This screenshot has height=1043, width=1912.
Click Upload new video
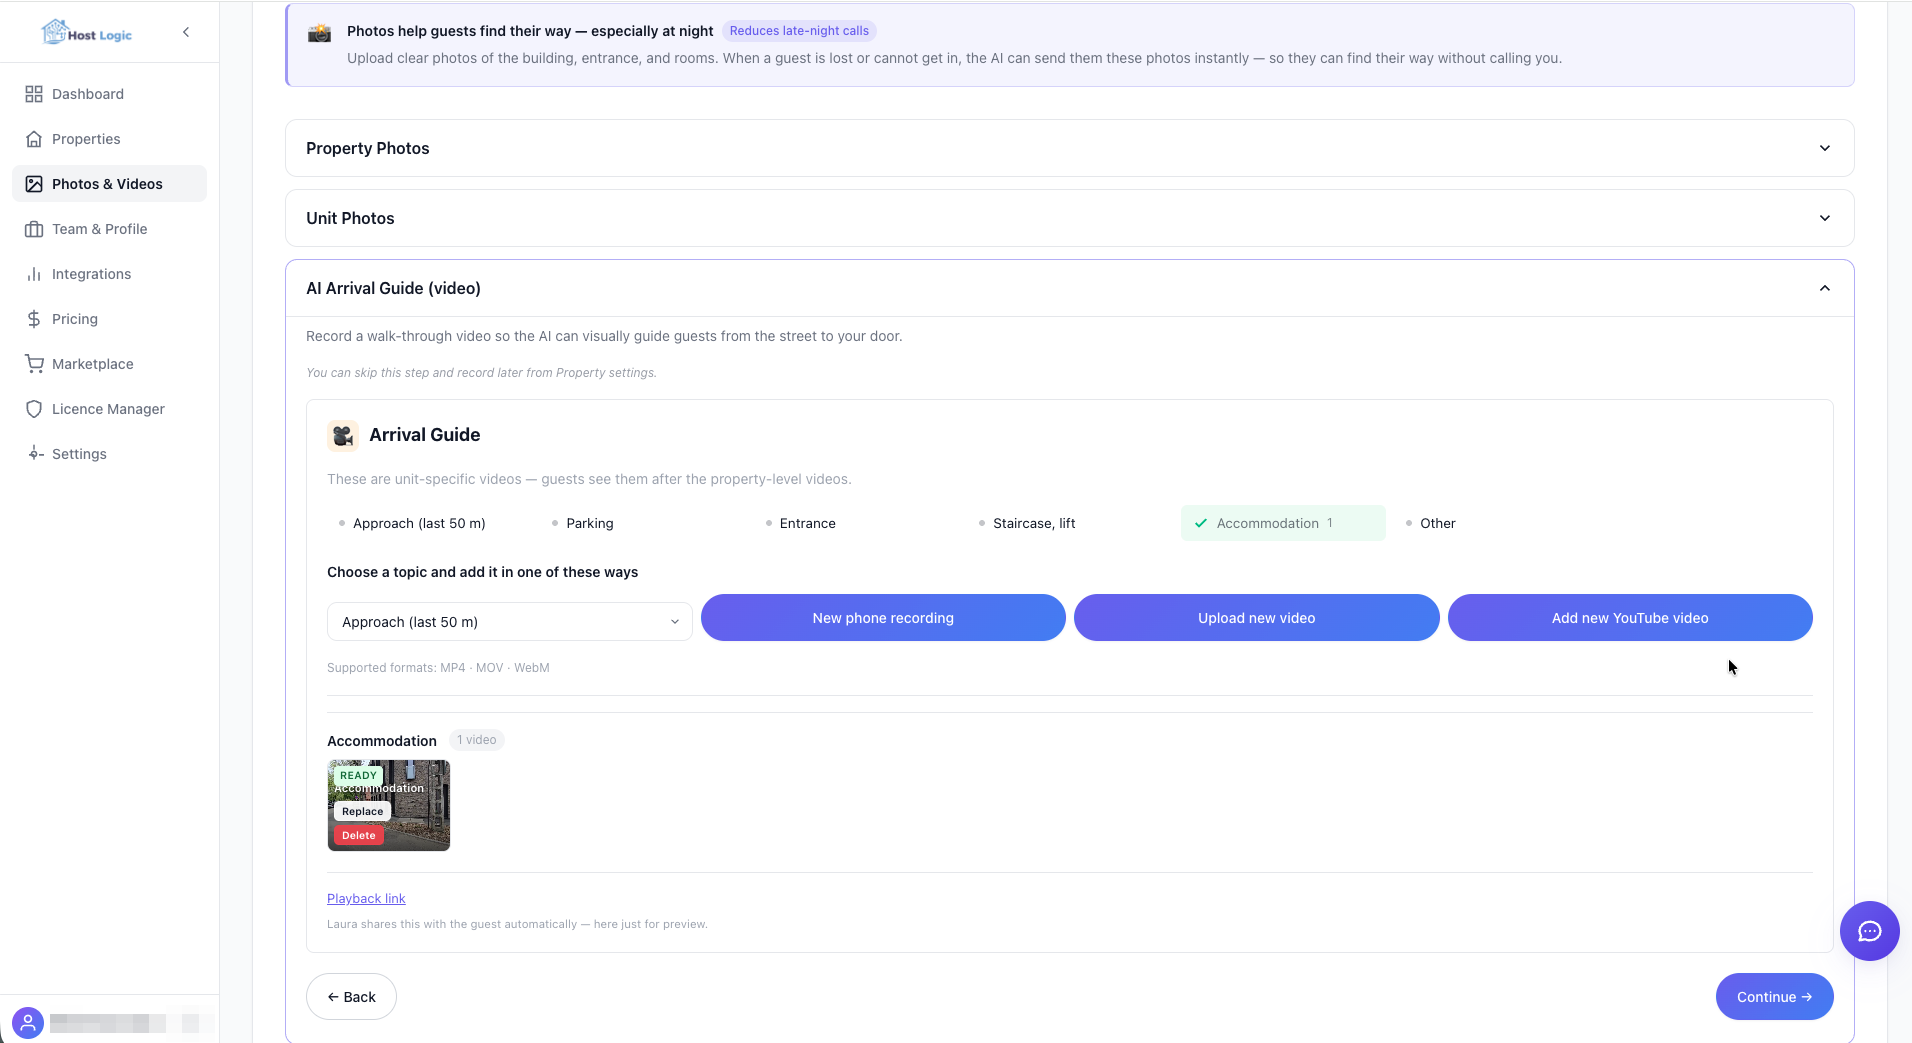tap(1256, 618)
